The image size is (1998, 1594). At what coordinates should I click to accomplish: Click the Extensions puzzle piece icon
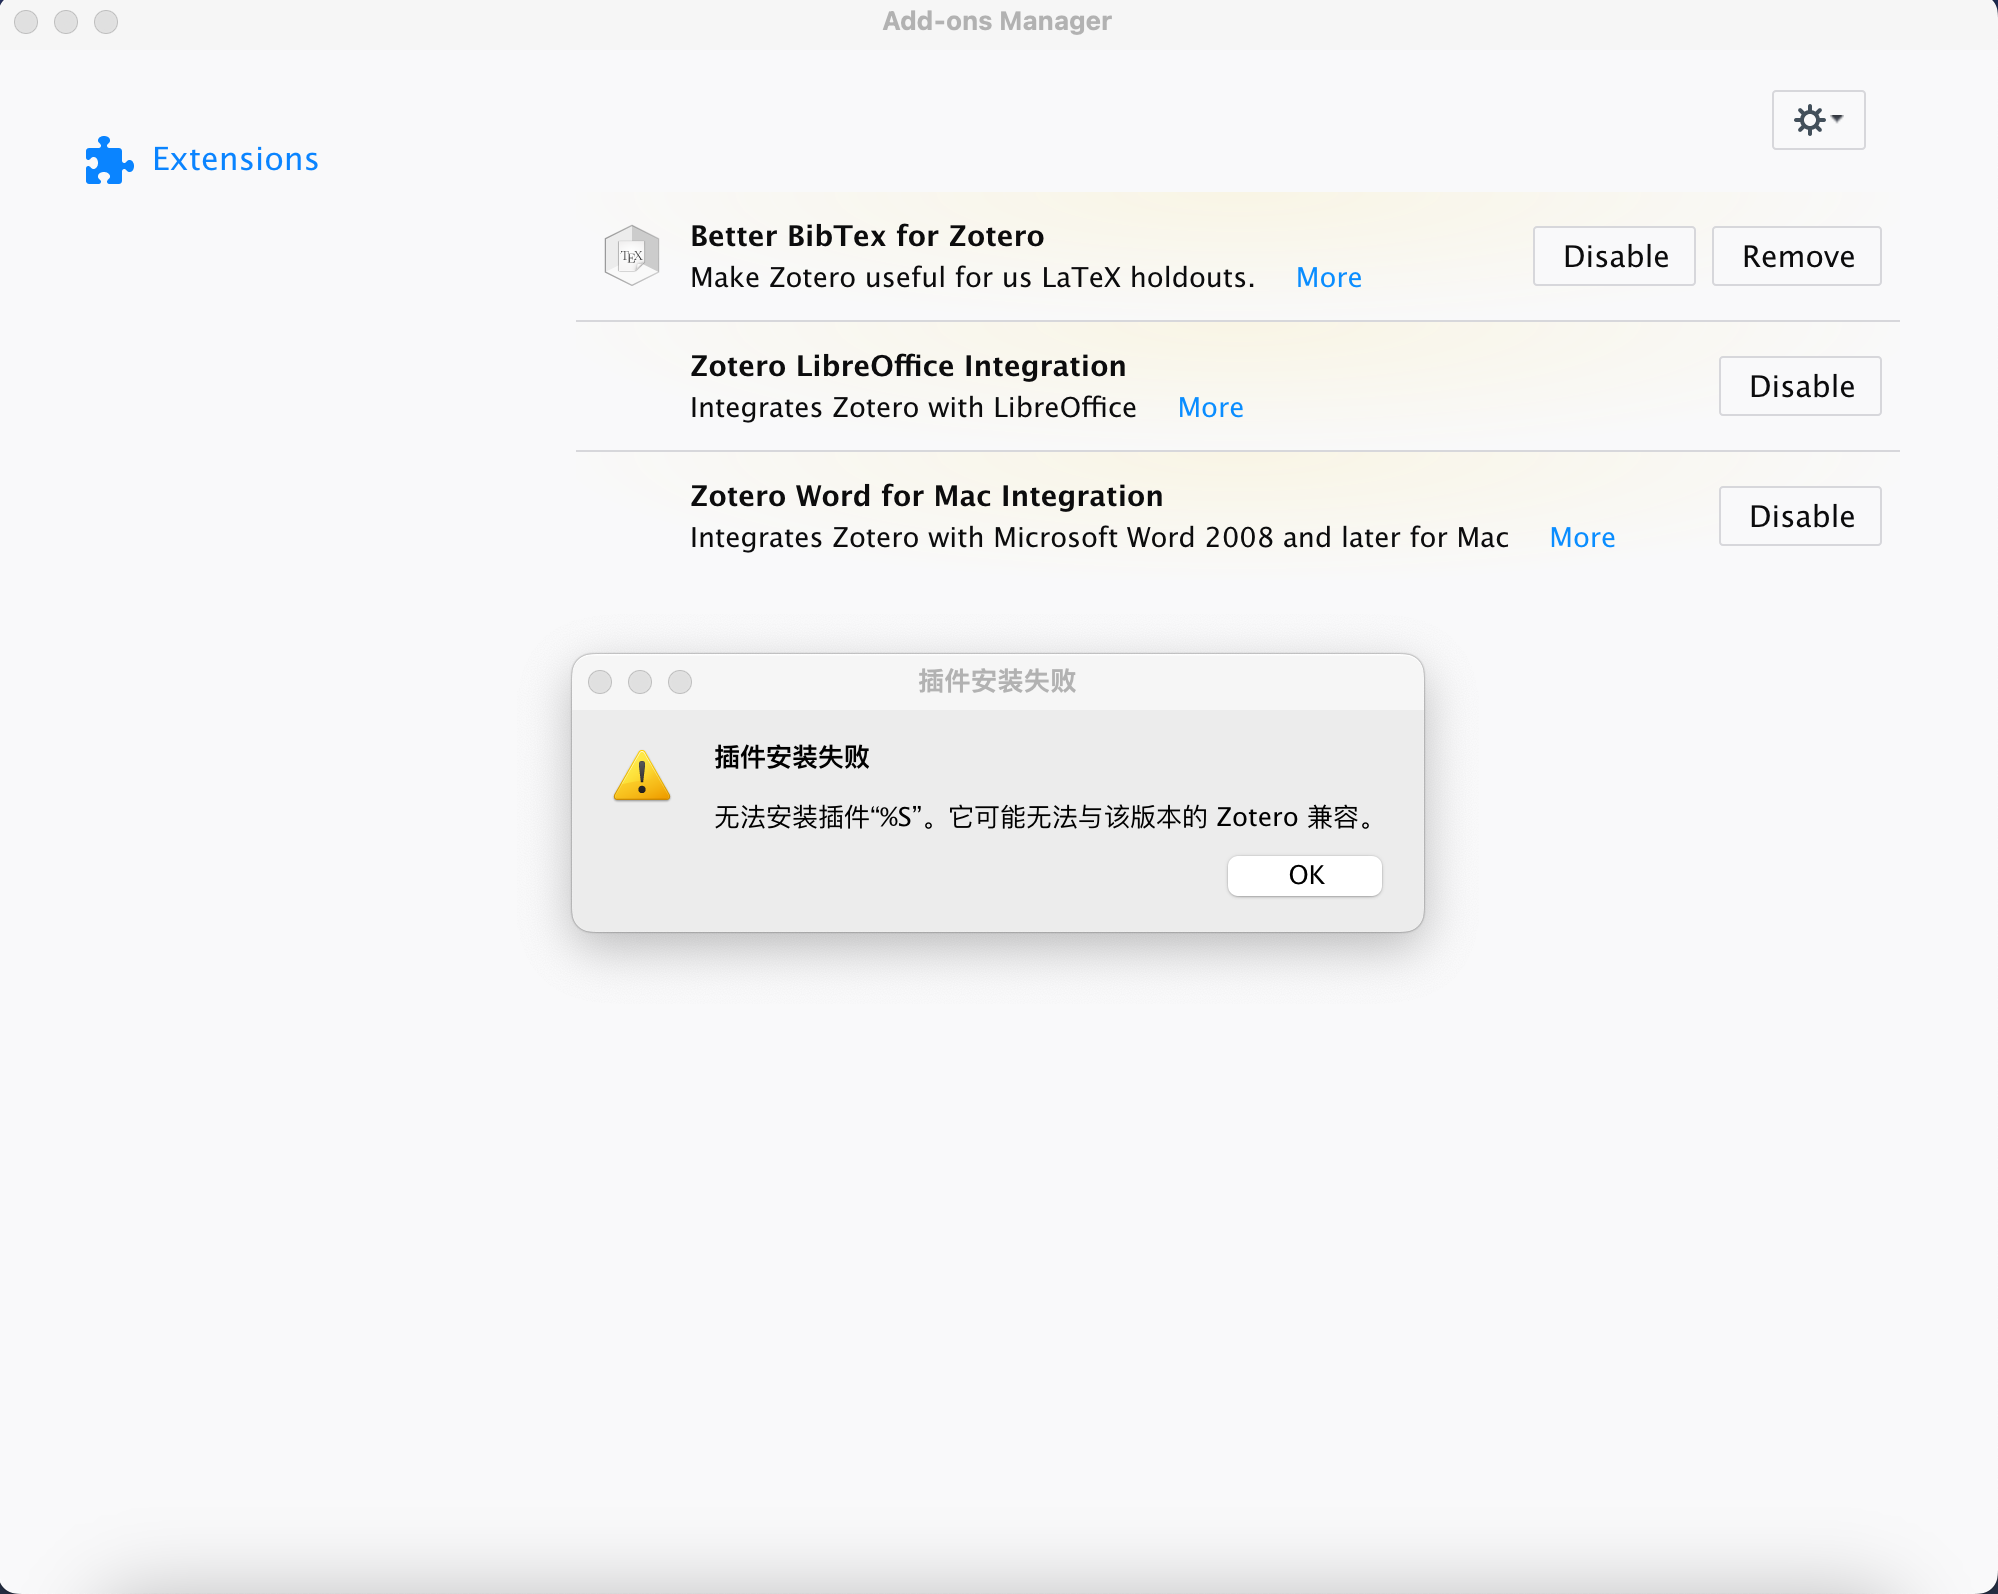[x=107, y=158]
